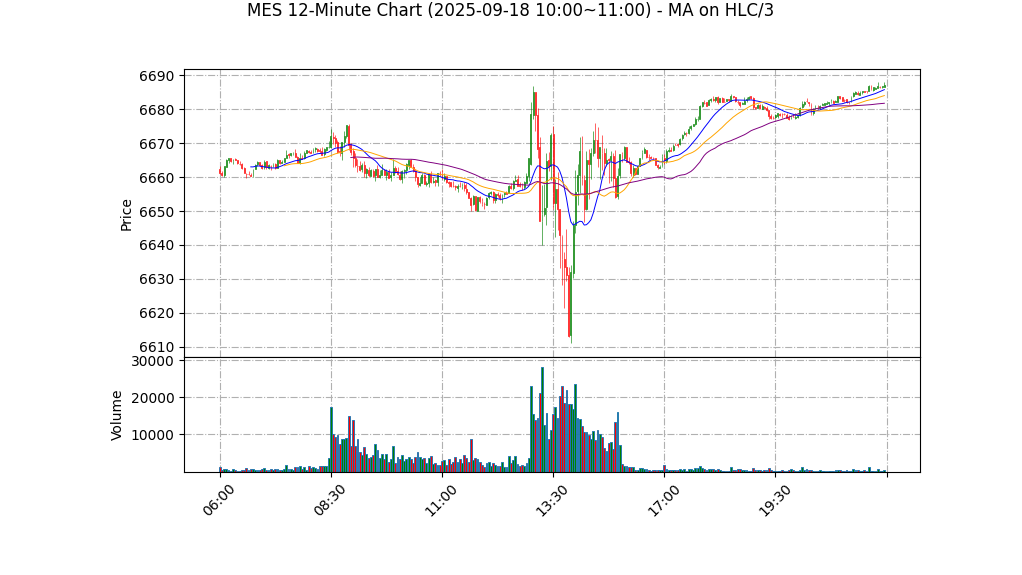Click the 10000 volume axis label
Image resolution: width=1022 pixels, height=575 pixels.
click(153, 435)
